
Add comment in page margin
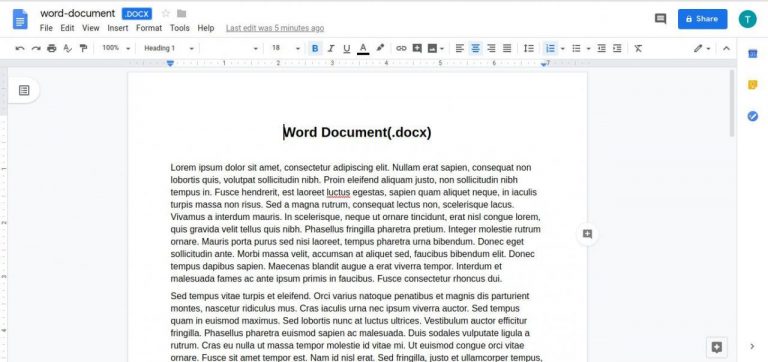pos(587,234)
